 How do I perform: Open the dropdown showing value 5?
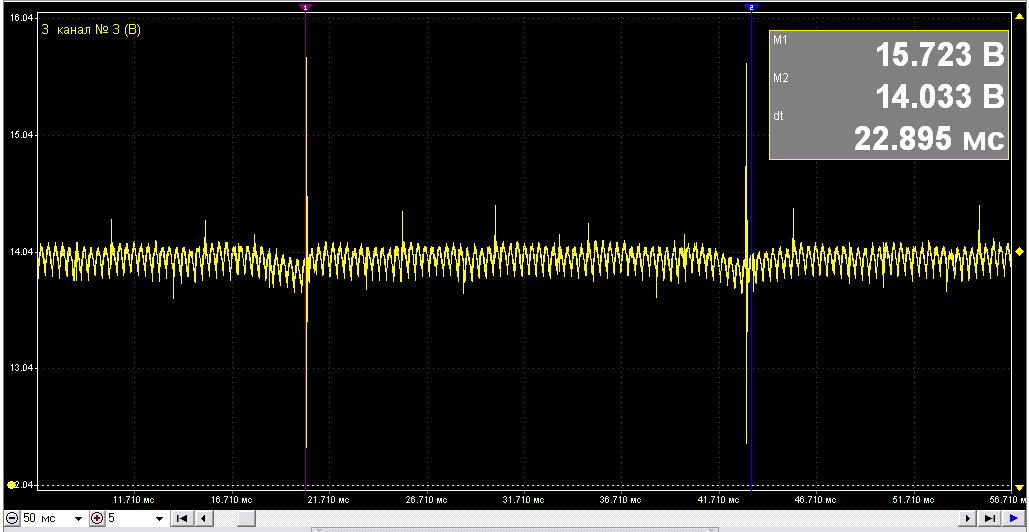[159, 519]
